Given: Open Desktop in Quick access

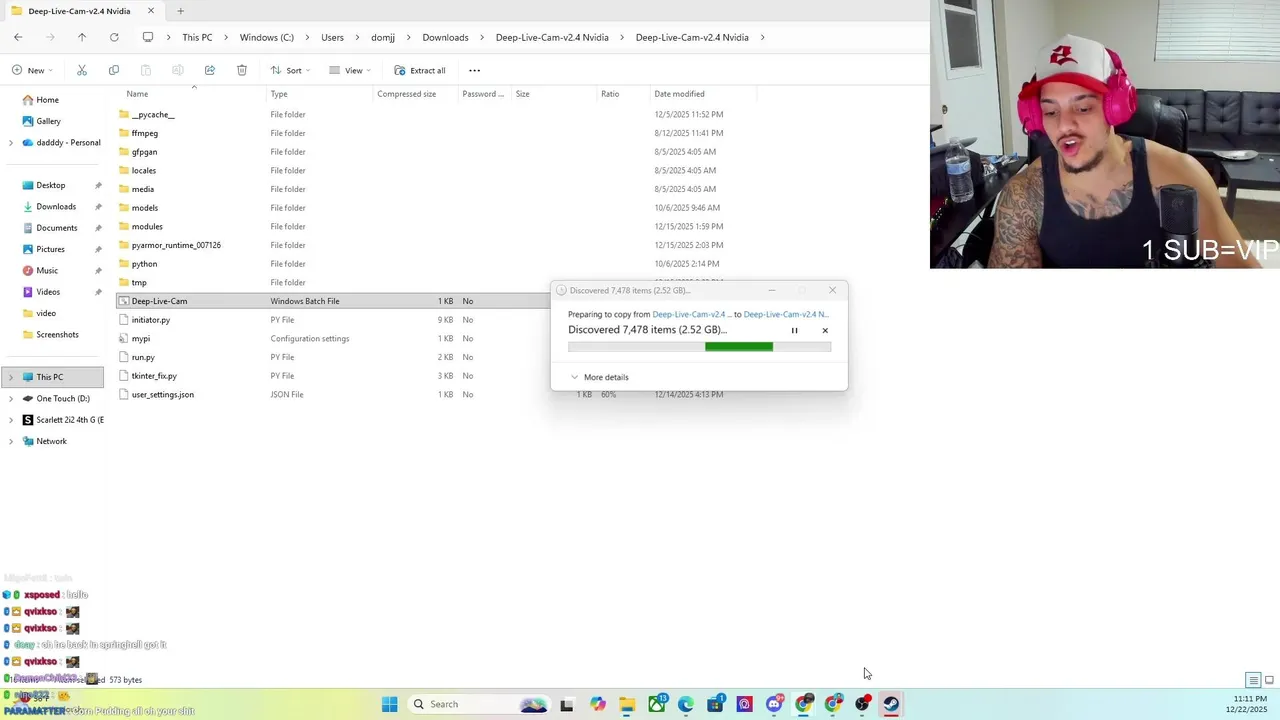Looking at the screenshot, I should click(51, 185).
